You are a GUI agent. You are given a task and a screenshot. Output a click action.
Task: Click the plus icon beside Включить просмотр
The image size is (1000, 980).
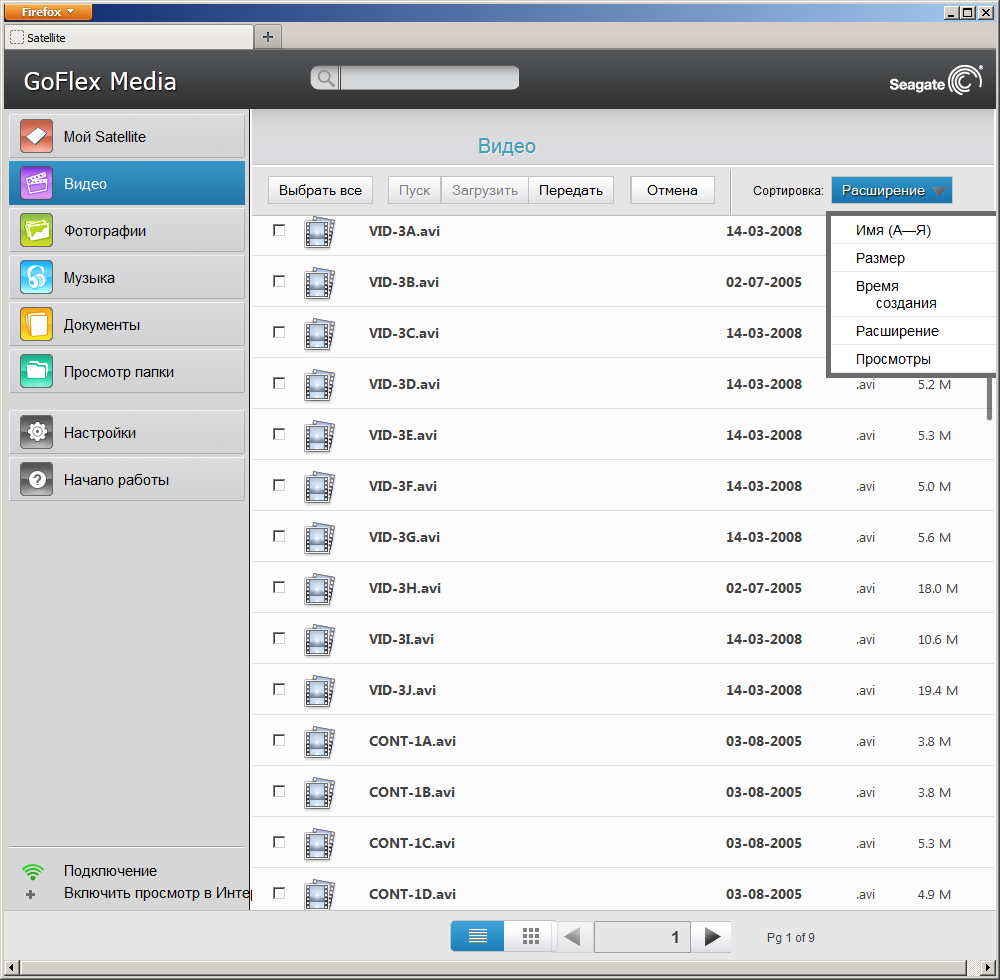tap(30, 894)
